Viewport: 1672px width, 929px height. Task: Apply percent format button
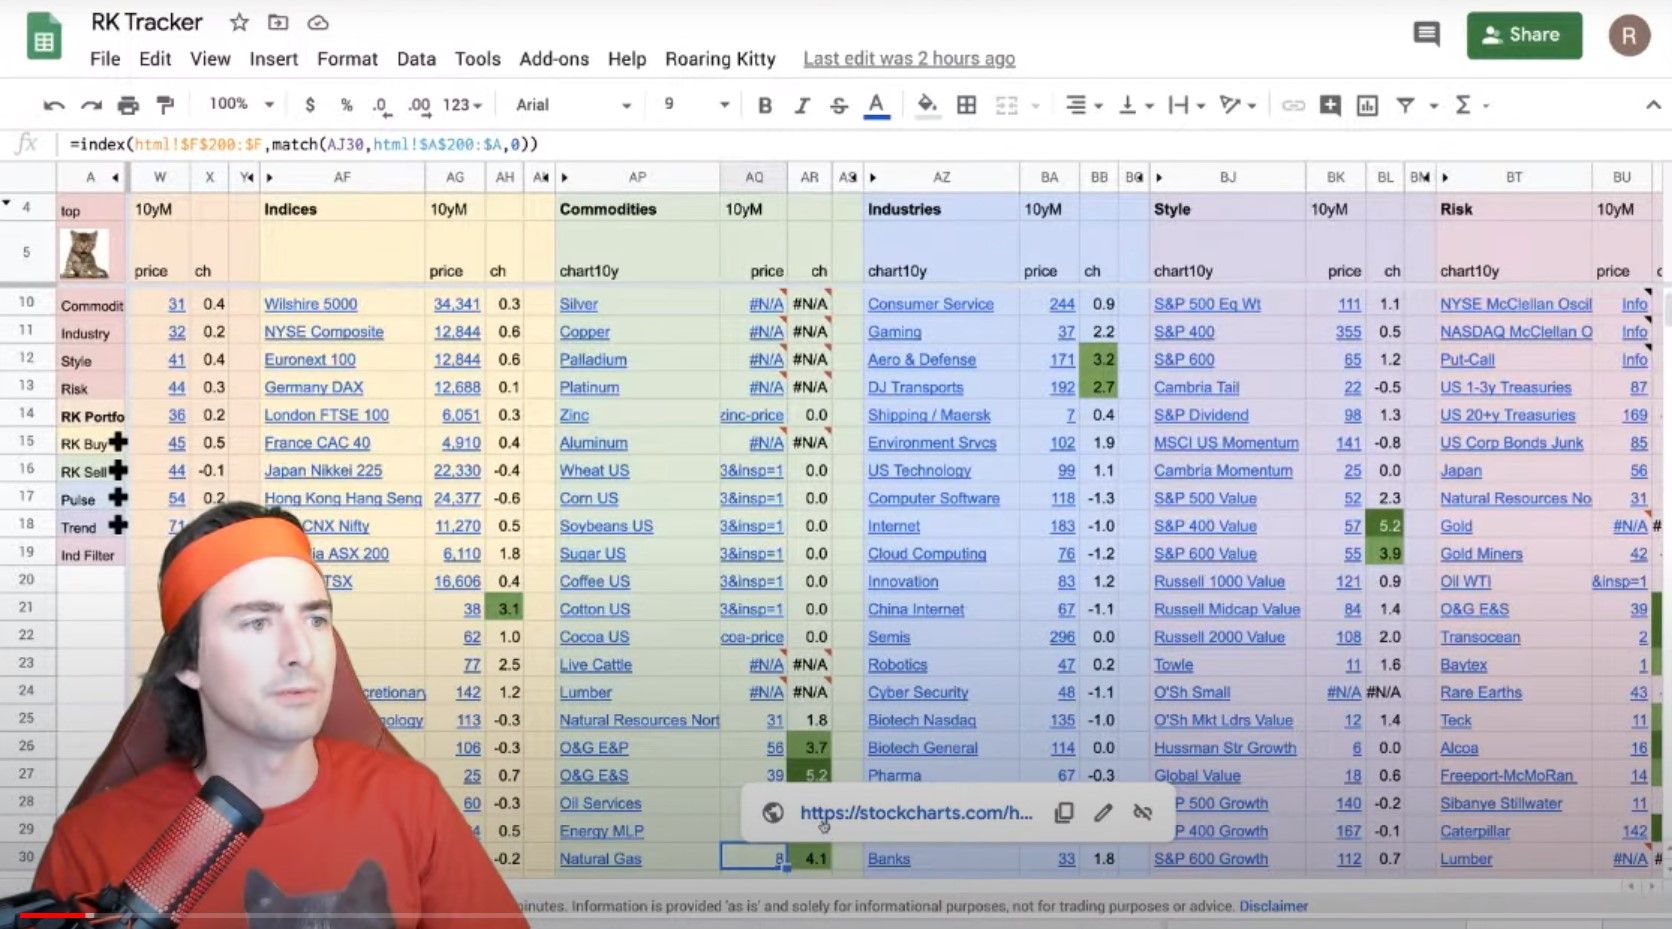[346, 105]
